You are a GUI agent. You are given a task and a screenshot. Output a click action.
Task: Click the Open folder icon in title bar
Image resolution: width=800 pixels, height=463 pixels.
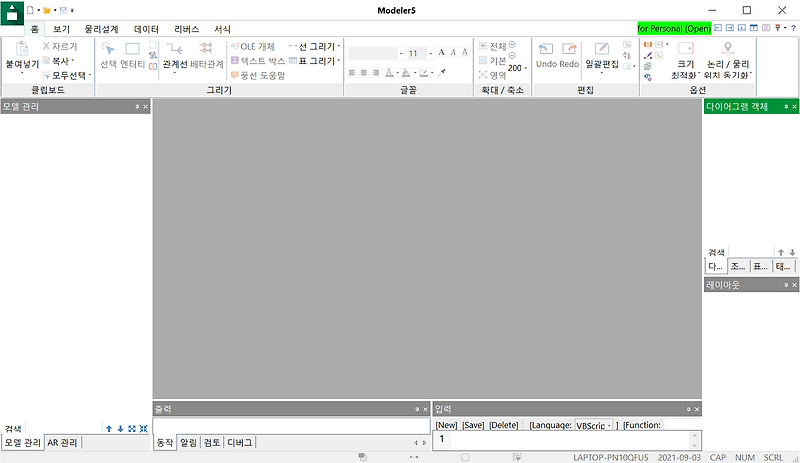(47, 10)
